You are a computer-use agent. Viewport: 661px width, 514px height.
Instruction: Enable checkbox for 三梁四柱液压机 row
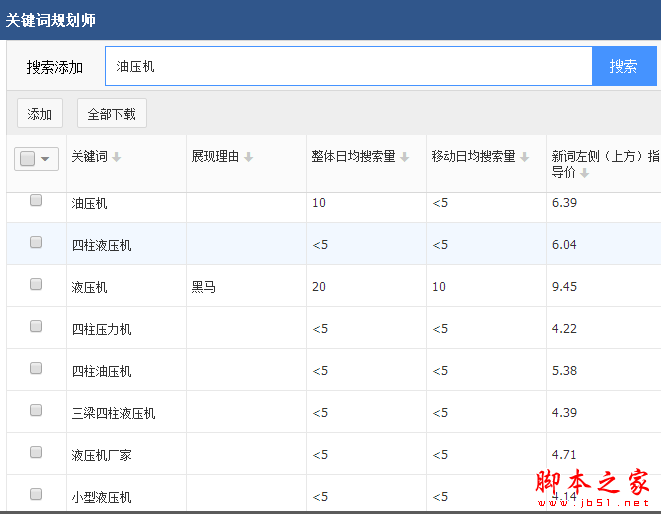36,411
